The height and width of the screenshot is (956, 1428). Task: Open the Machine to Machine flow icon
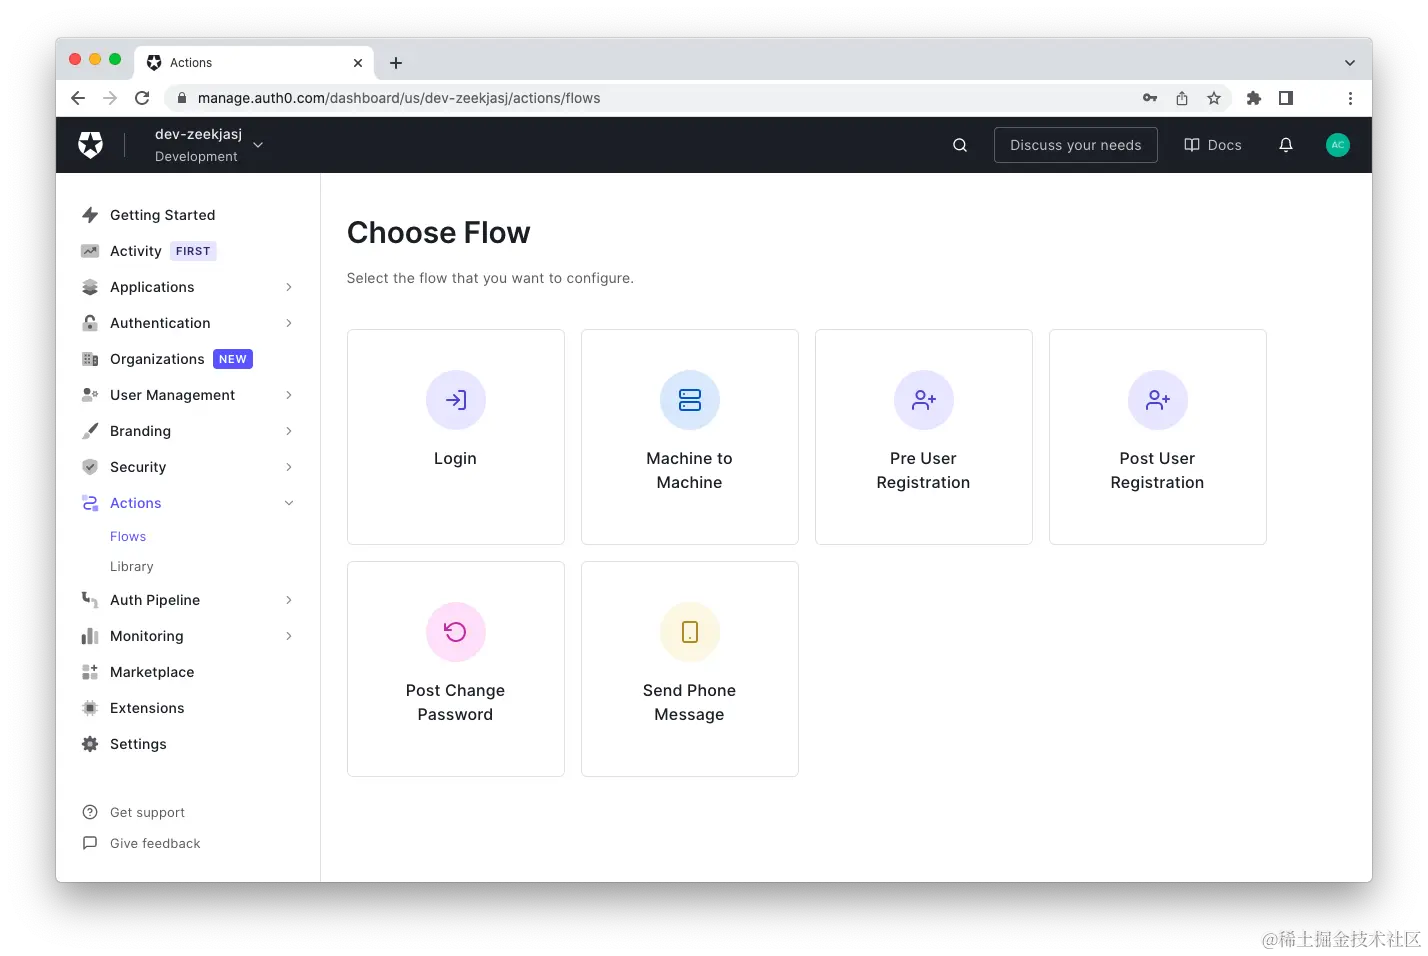point(689,399)
